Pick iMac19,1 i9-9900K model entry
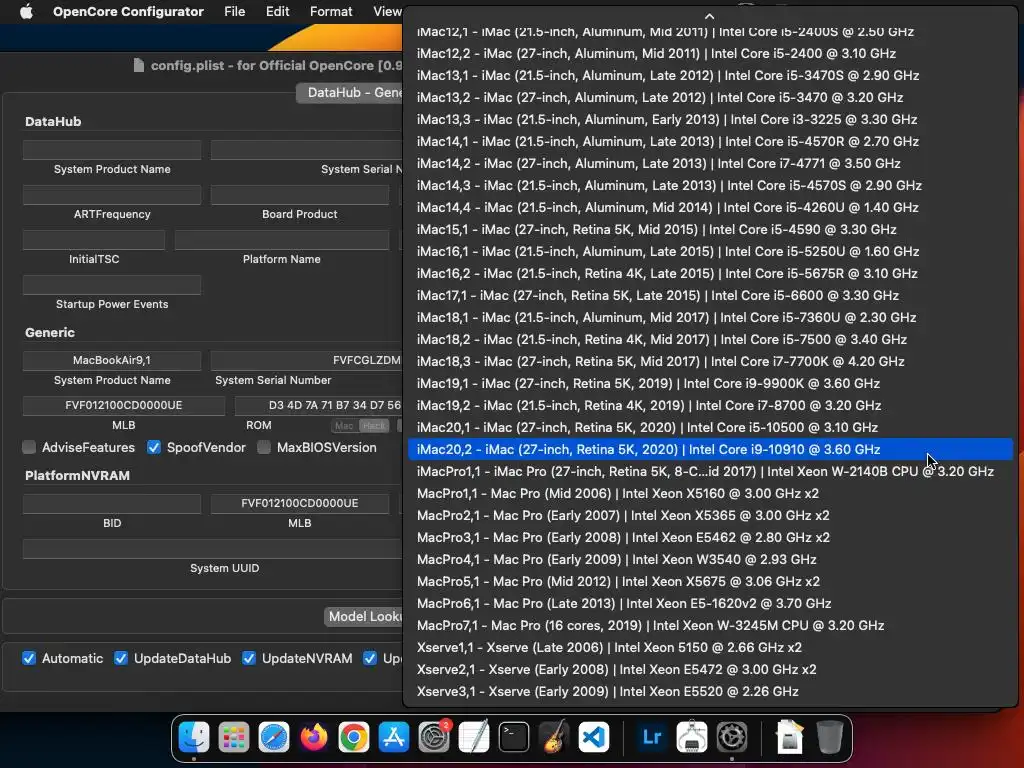The height and width of the screenshot is (768, 1024). [x=710, y=383]
